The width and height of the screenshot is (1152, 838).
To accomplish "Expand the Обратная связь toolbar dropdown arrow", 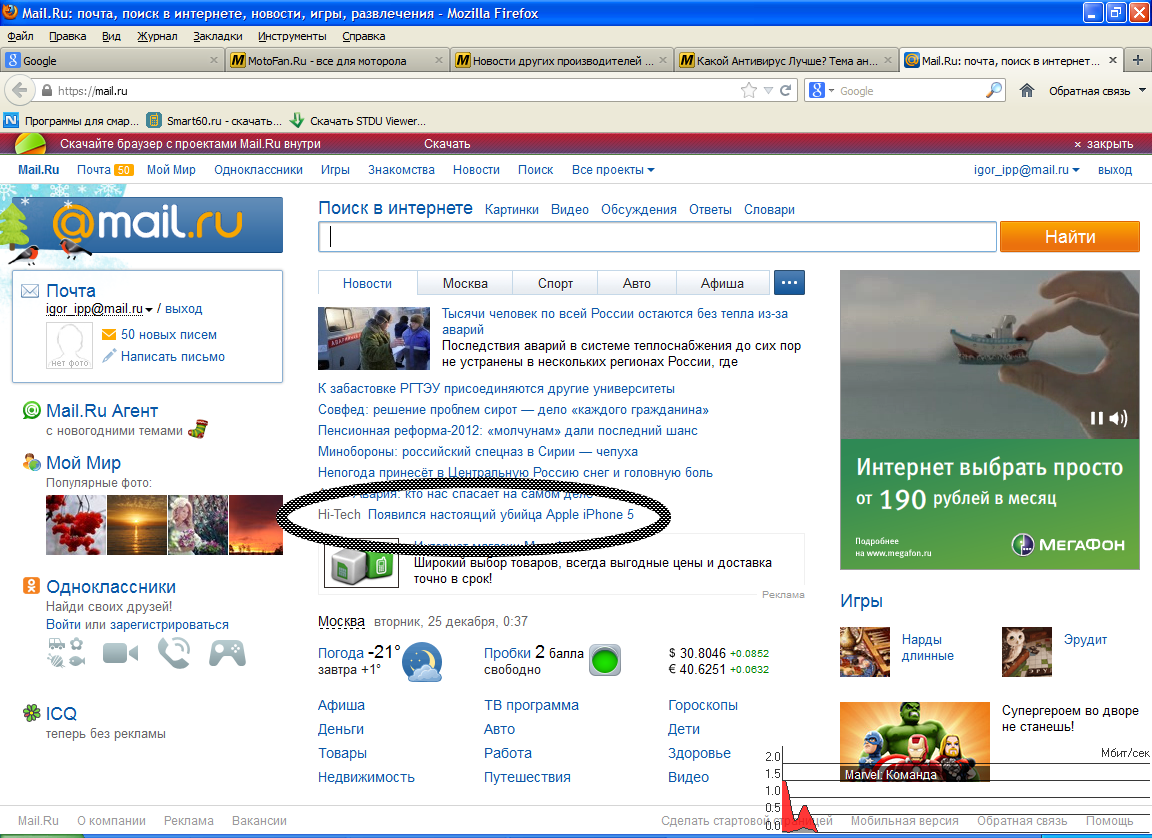I will point(1142,90).
